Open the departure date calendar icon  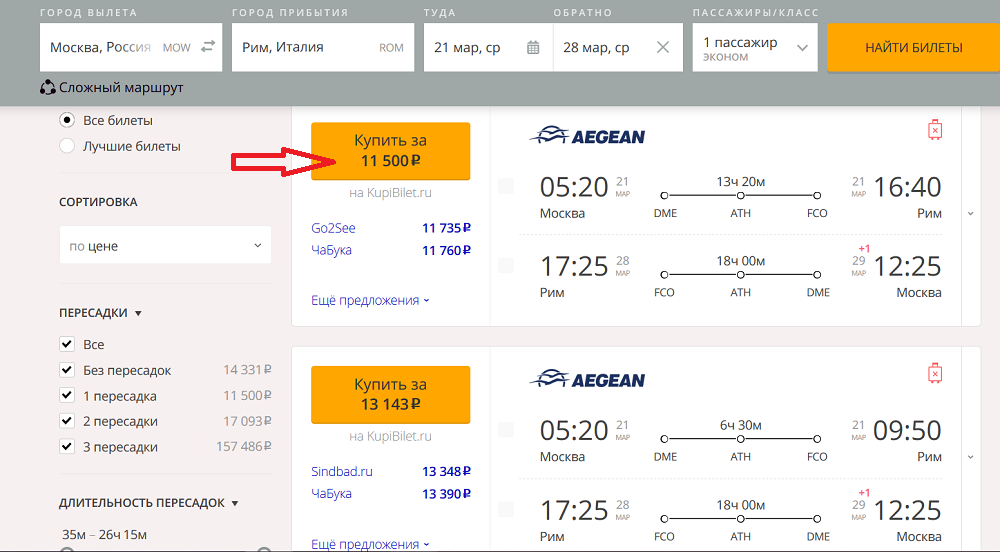533,47
